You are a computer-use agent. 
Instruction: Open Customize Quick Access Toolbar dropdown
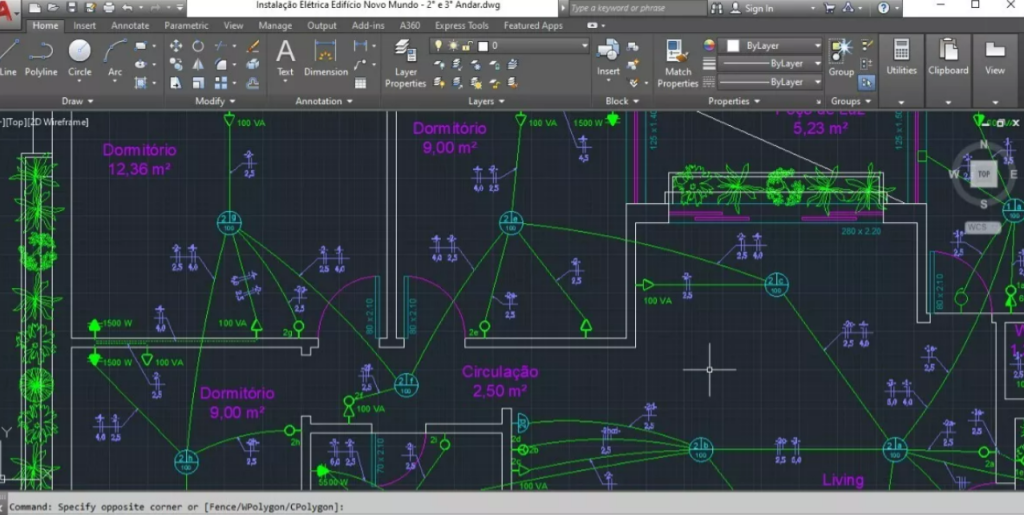(180, 8)
